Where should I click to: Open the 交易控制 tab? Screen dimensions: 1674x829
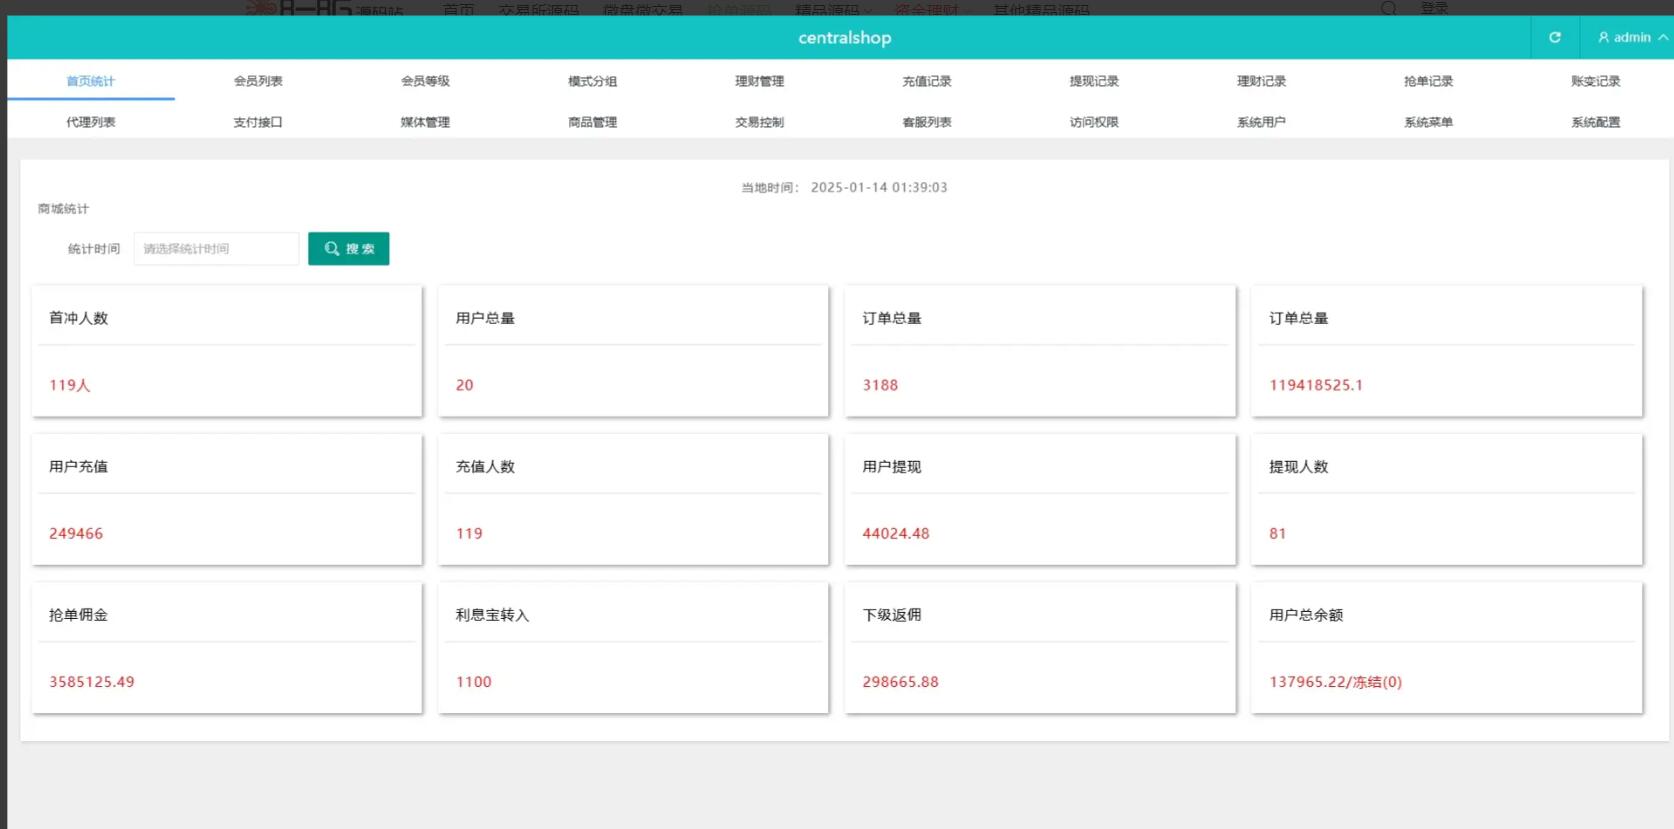coord(759,122)
